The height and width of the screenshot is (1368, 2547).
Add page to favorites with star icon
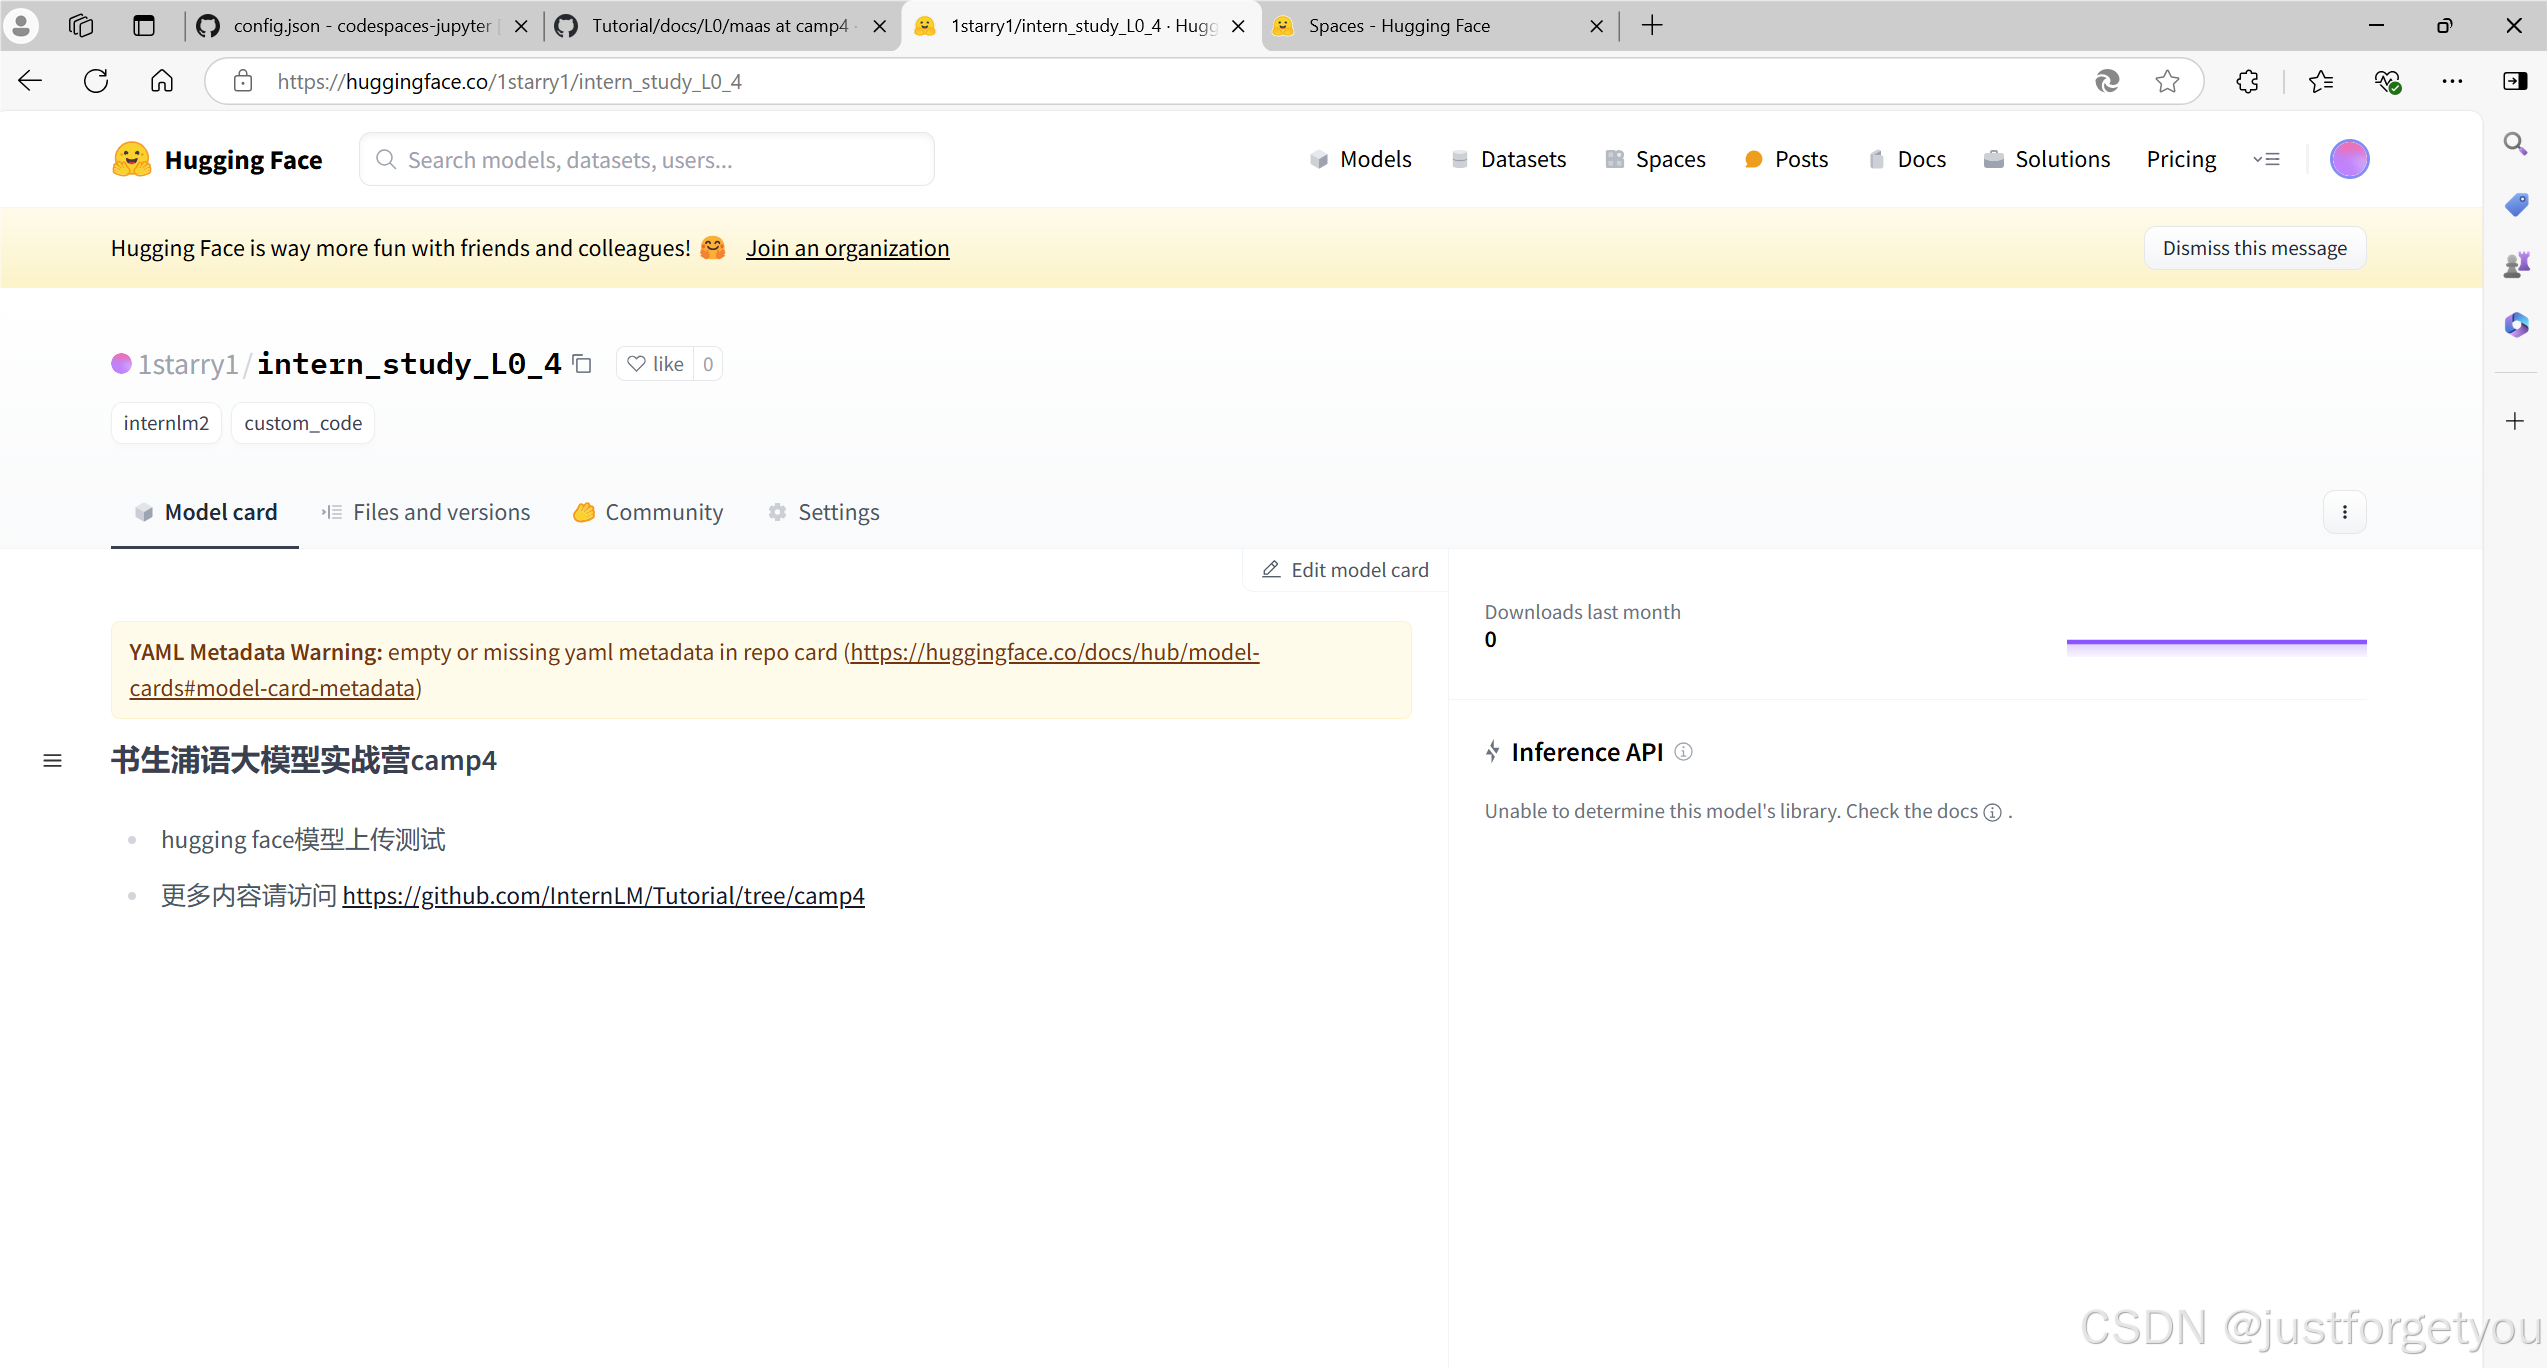(x=2166, y=82)
